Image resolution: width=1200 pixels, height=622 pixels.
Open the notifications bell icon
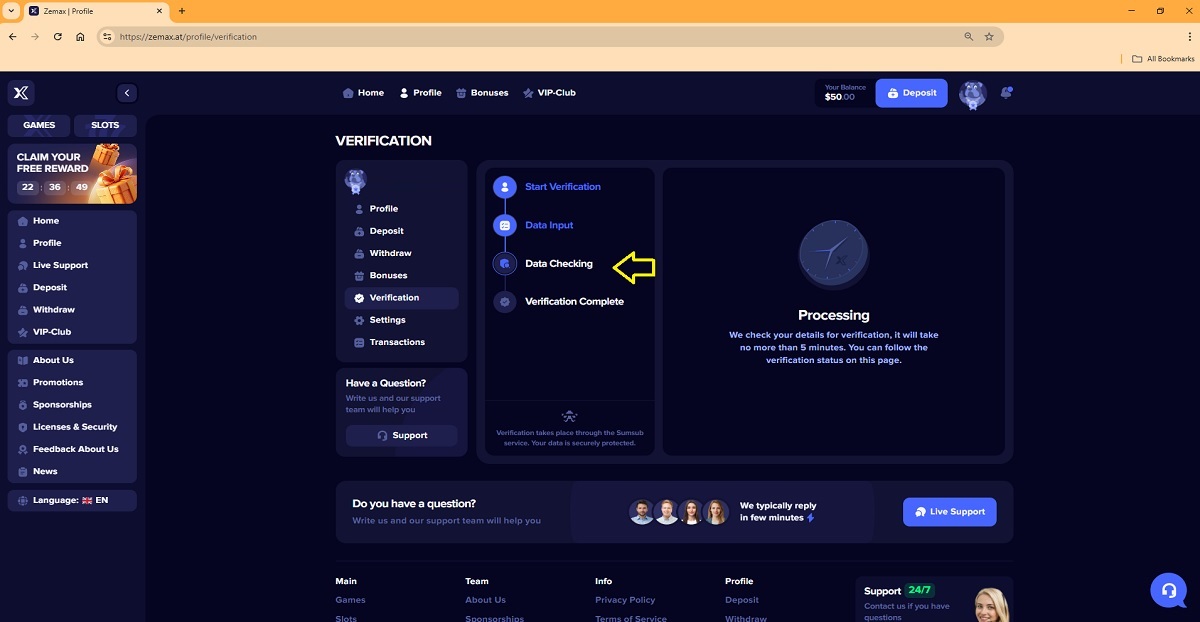click(1006, 92)
